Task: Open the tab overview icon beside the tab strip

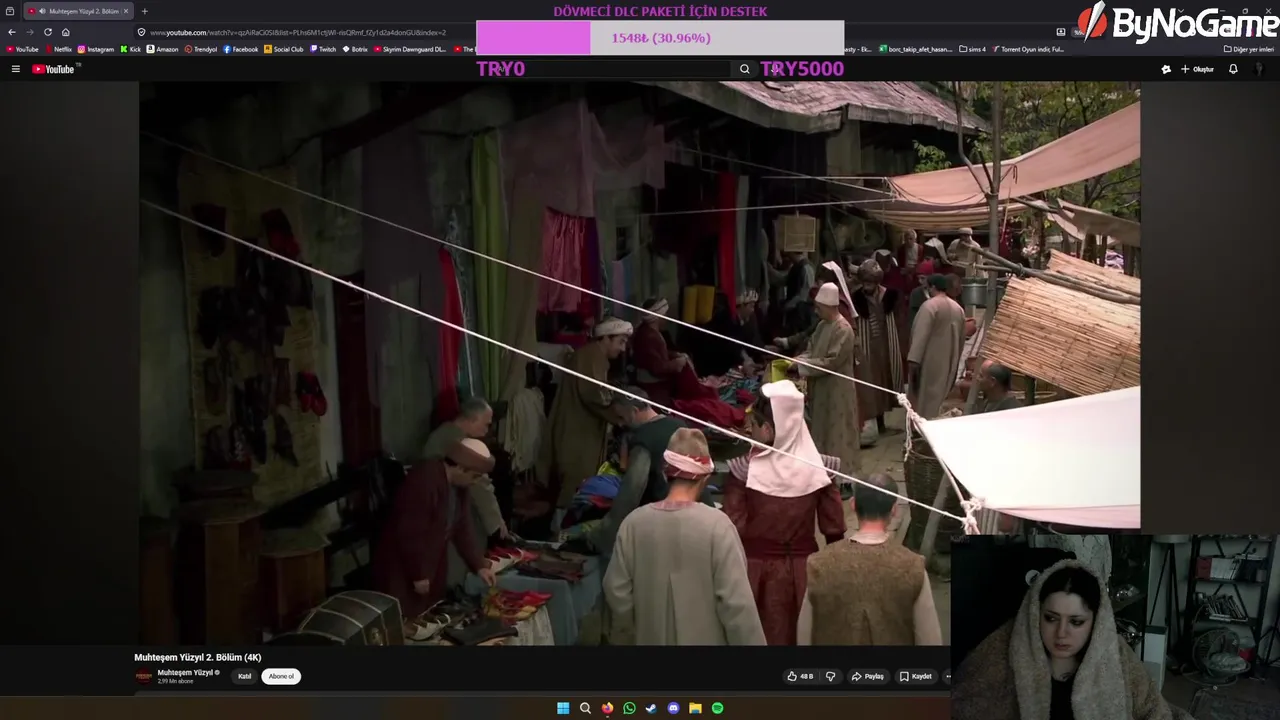Action: pyautogui.click(x=10, y=11)
